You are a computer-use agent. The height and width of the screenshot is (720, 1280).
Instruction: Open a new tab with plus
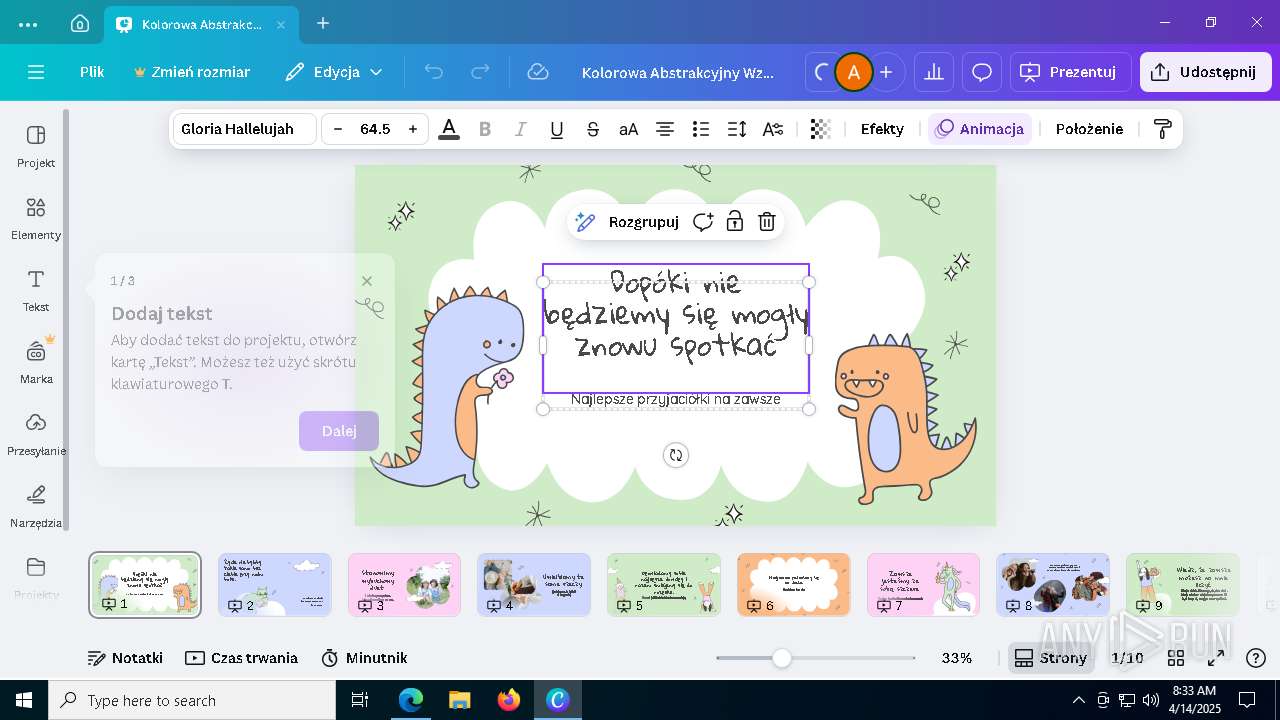tap(322, 23)
